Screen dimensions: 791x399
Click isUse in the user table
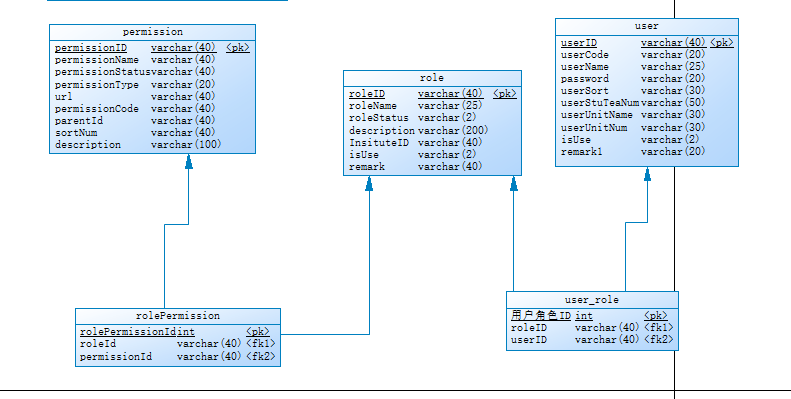[x=576, y=139]
